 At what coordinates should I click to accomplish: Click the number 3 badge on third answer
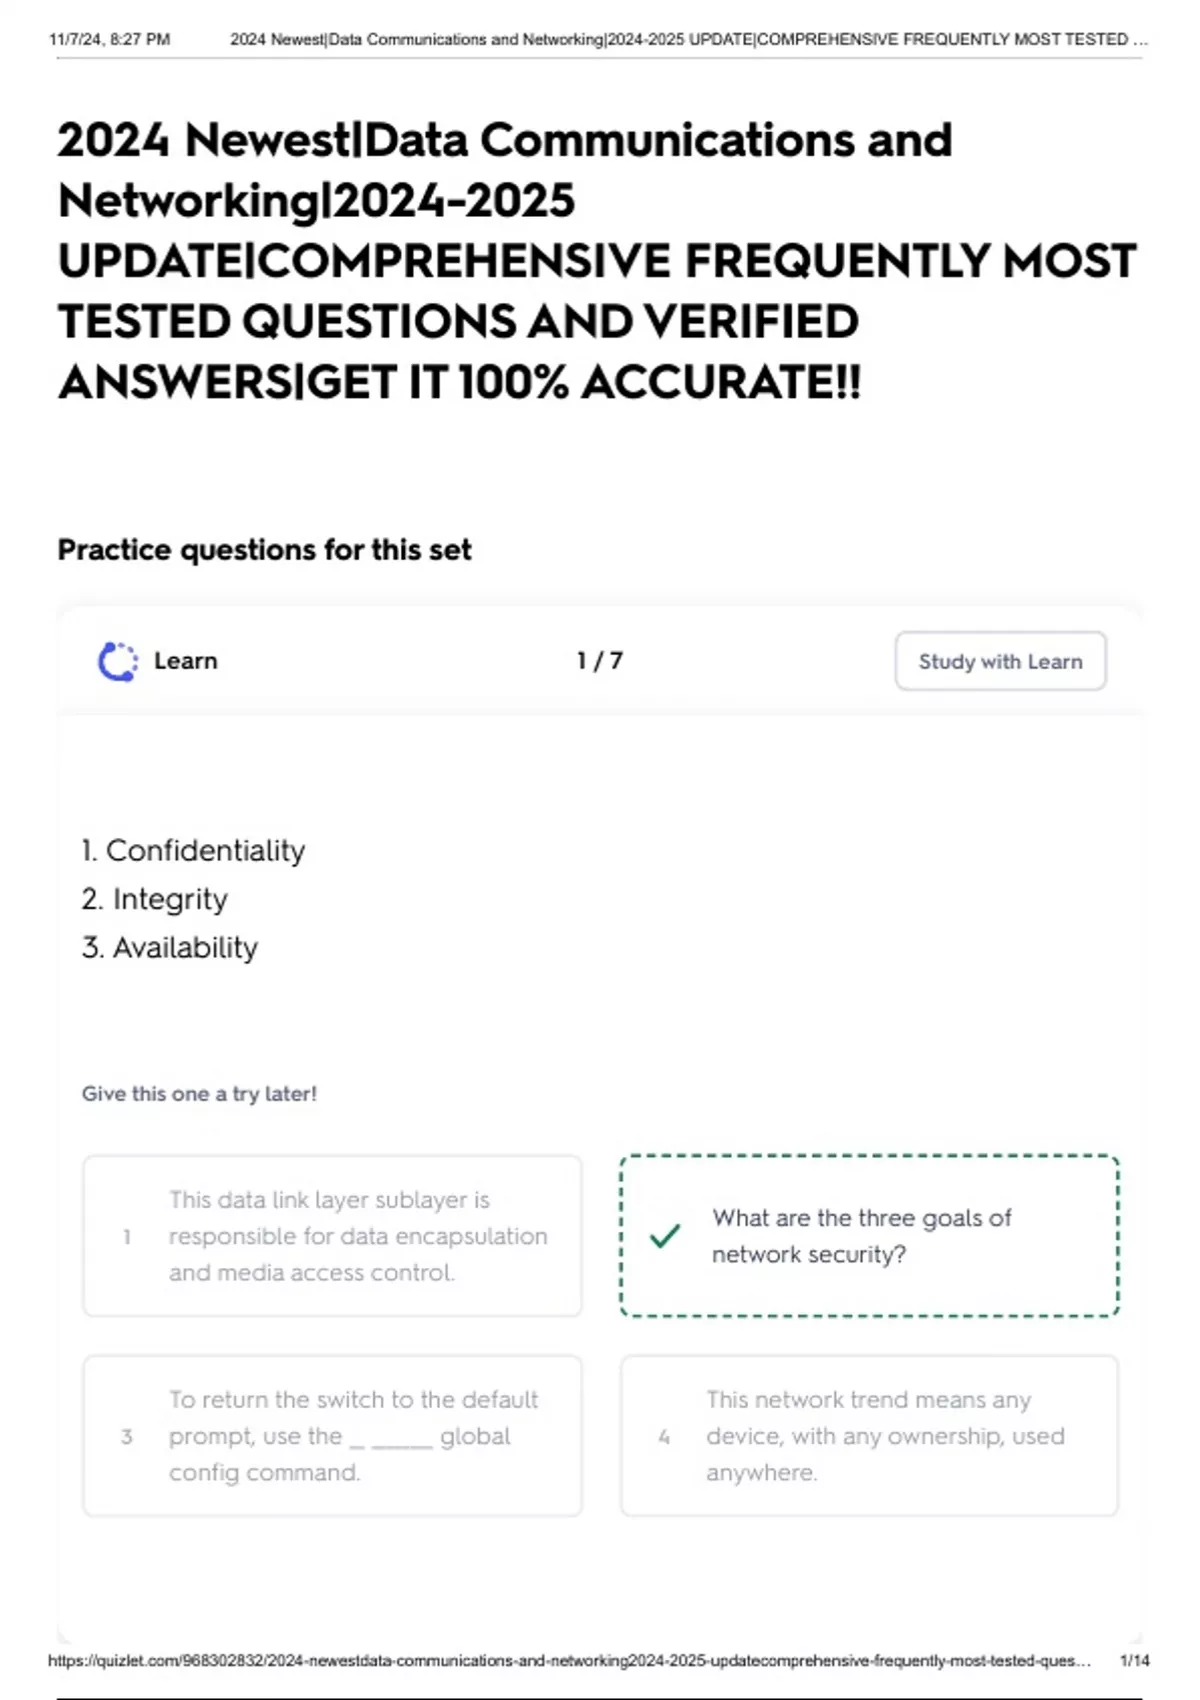point(127,1437)
